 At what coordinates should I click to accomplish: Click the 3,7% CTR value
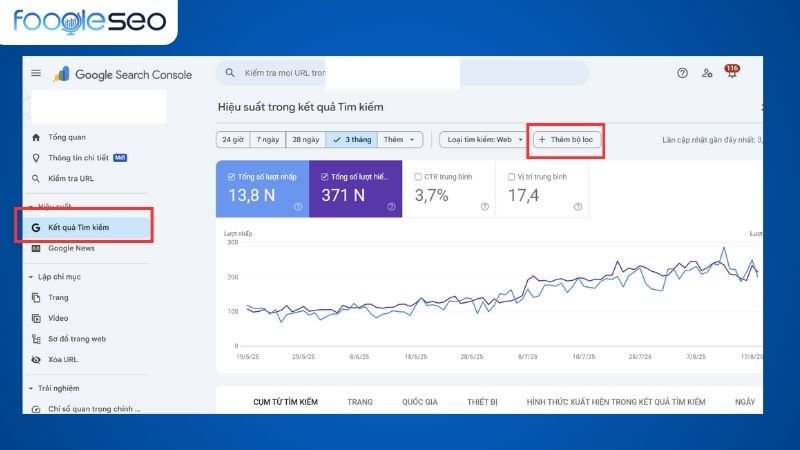coord(431,195)
